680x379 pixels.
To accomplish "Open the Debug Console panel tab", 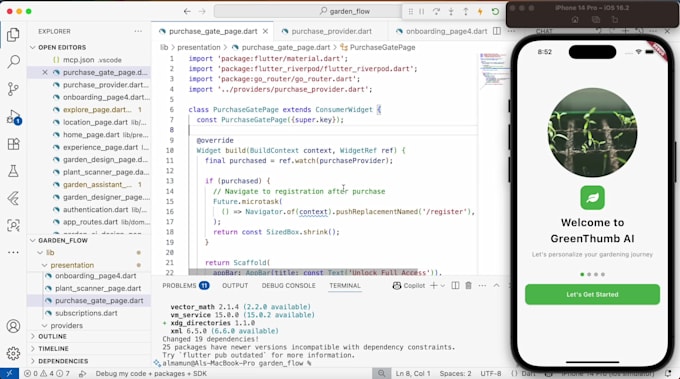I will point(288,285).
